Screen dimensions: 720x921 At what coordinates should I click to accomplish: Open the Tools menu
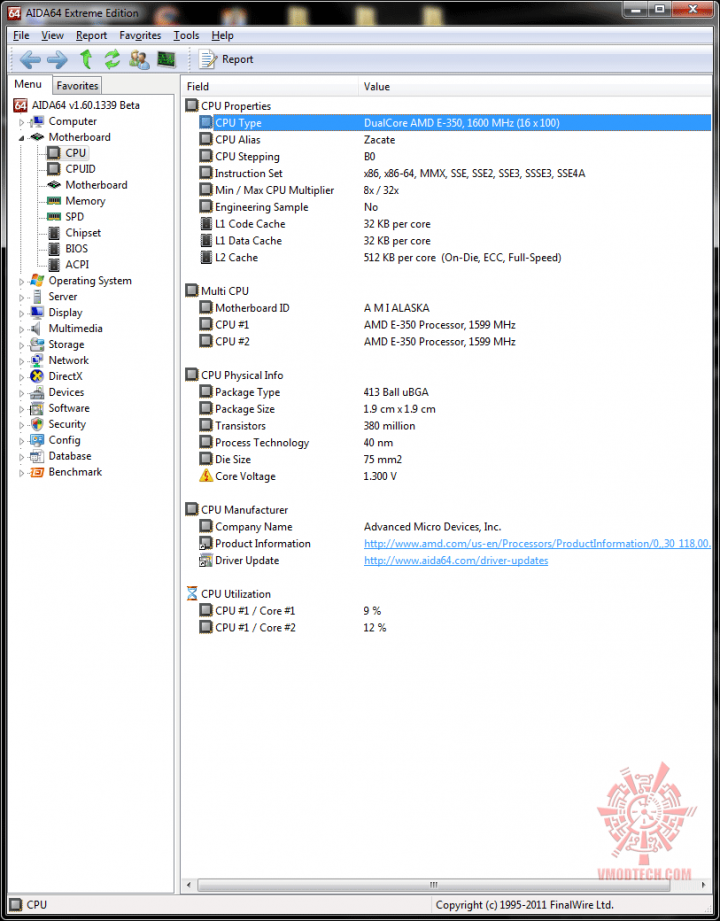pos(186,35)
